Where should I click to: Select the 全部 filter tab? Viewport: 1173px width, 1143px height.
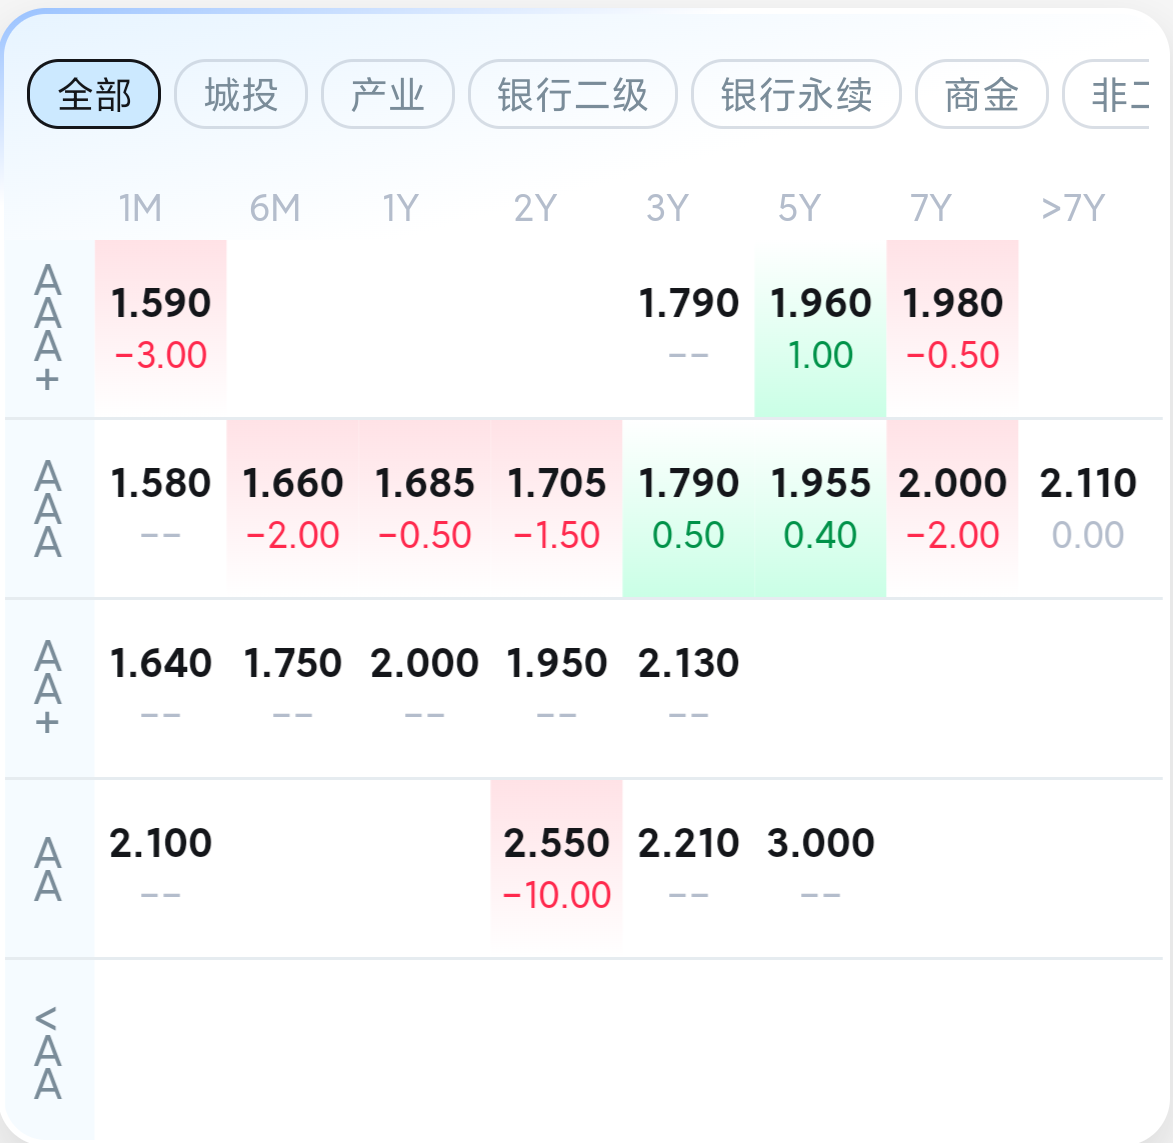coord(94,95)
